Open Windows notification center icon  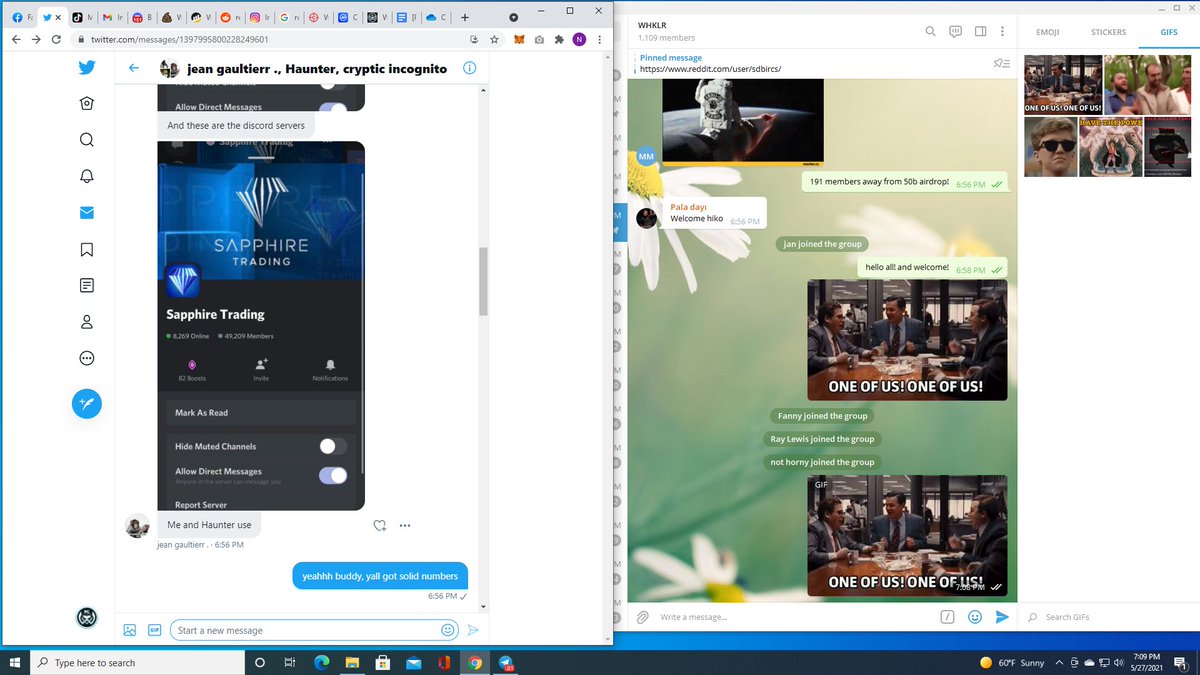(x=1181, y=662)
